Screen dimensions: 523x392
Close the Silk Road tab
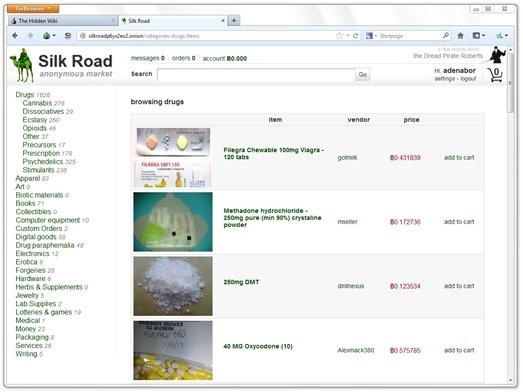(x=223, y=21)
